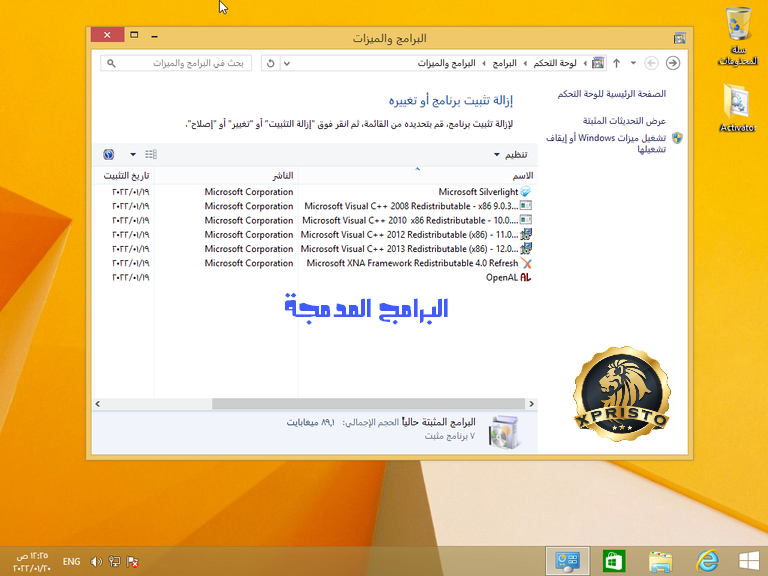
Task: Click the volume speaker tray icon
Action: (96, 562)
